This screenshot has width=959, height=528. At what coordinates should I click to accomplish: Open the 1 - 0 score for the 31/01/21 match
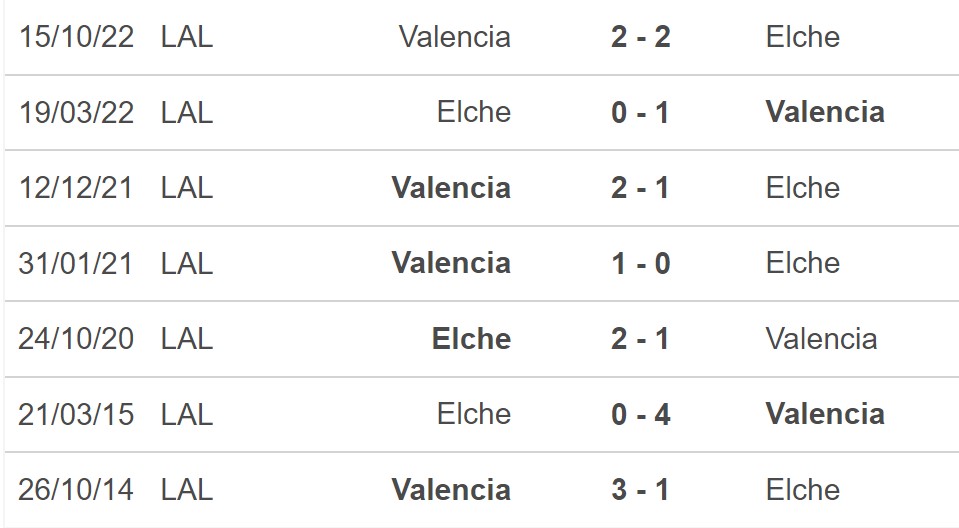(x=640, y=264)
